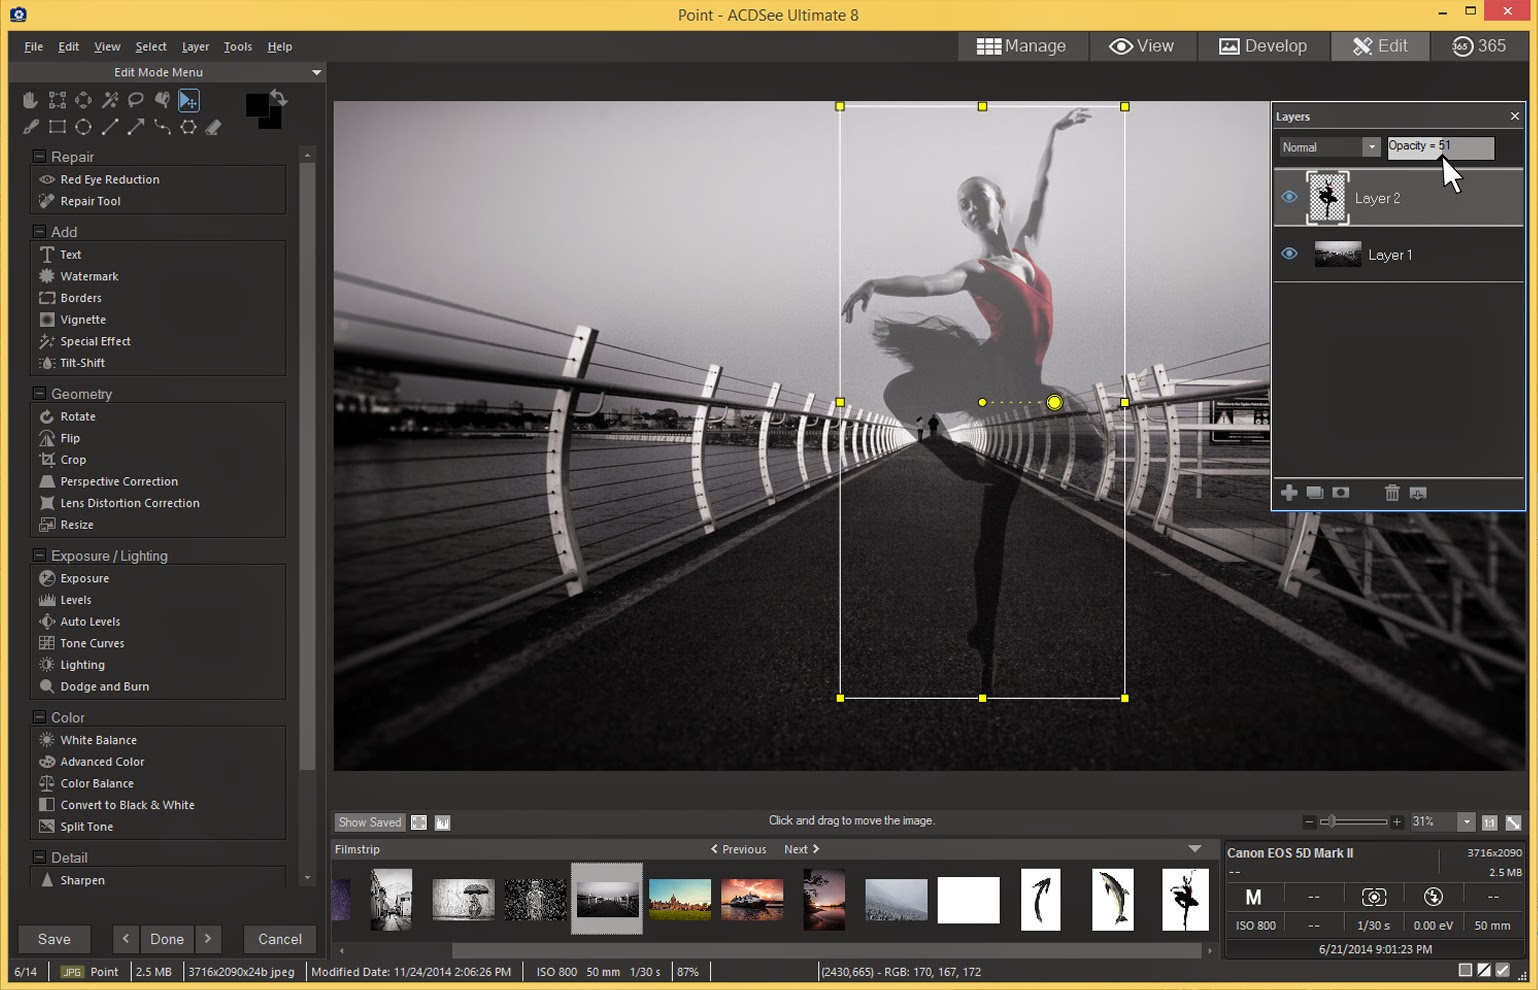
Task: Toggle the Show Saved button
Action: point(369,822)
